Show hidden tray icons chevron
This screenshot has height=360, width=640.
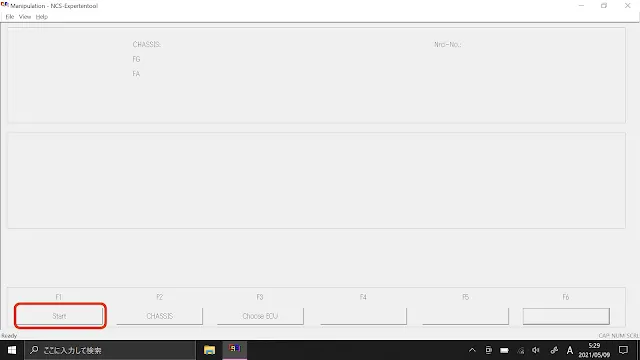tap(472, 350)
